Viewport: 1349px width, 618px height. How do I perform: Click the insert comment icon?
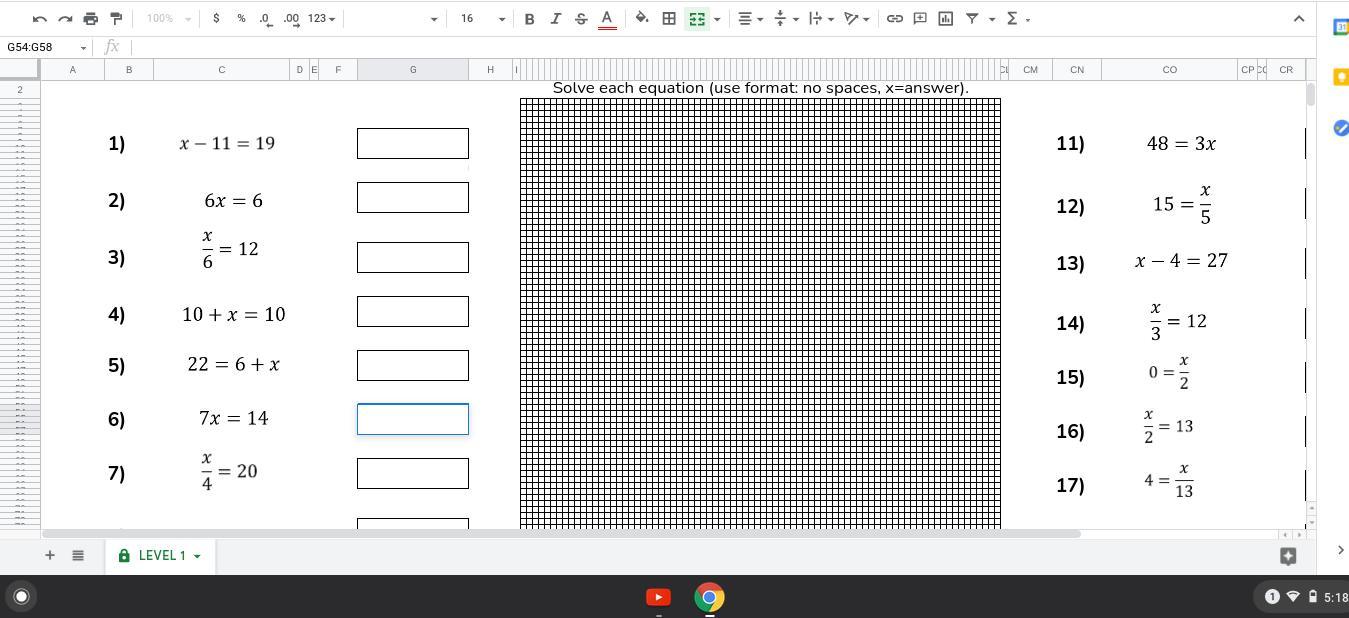[x=920, y=19]
